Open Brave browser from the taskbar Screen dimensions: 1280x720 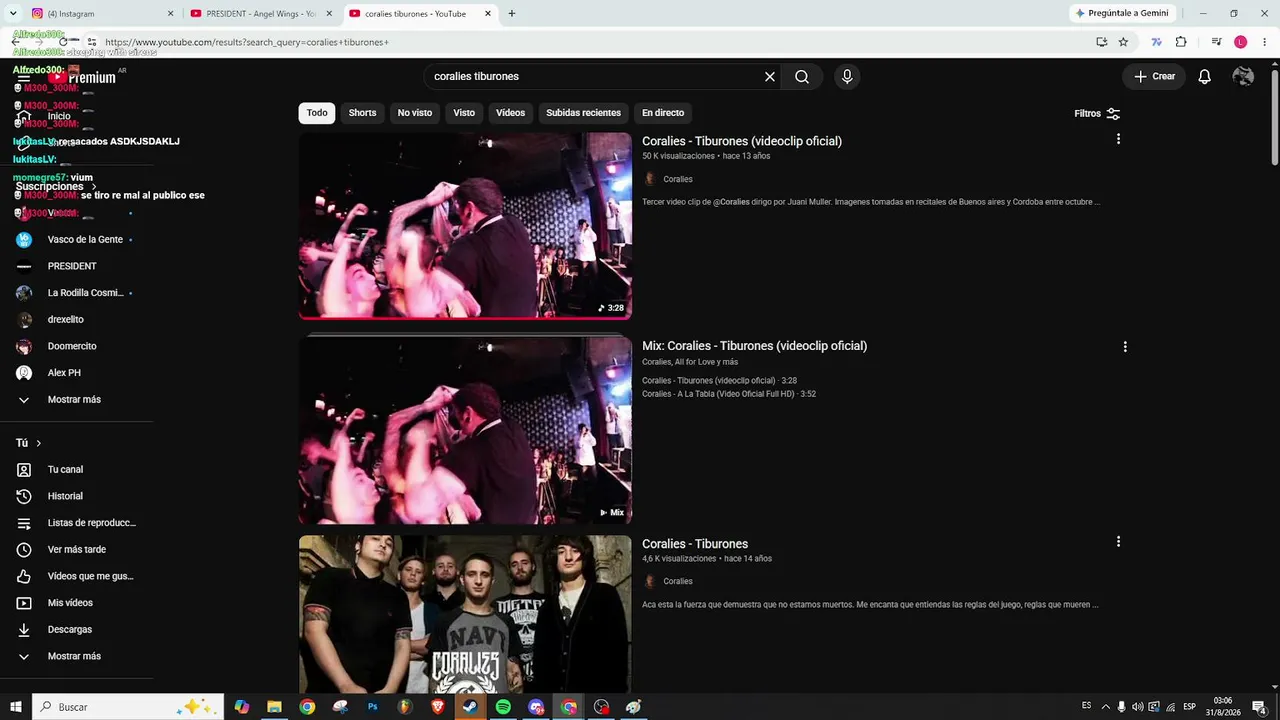pyautogui.click(x=438, y=707)
